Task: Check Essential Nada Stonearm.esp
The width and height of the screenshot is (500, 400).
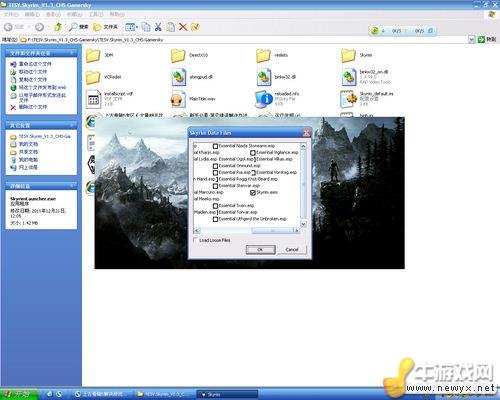Action: [x=215, y=146]
